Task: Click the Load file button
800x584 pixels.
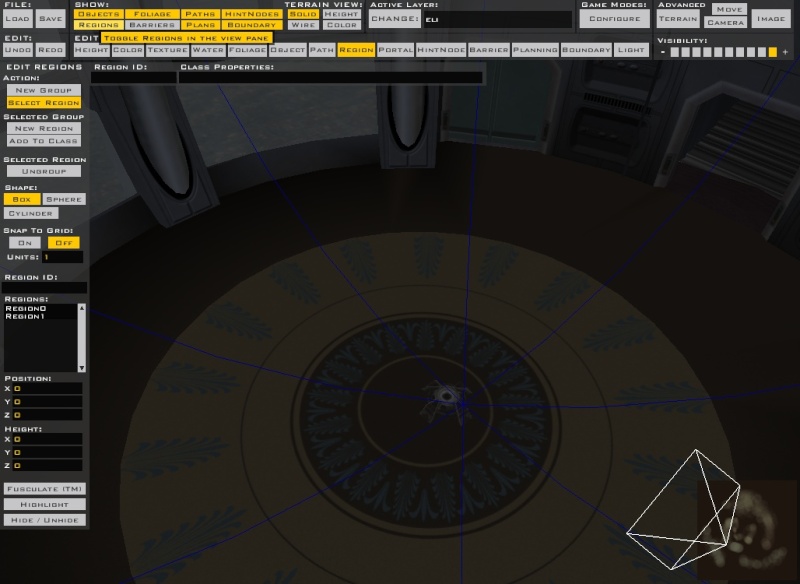Action: [17, 19]
